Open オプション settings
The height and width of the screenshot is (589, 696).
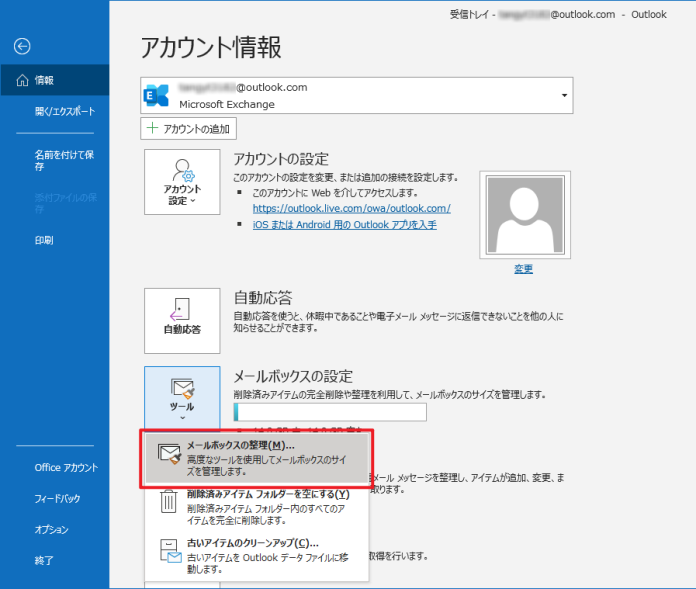[x=51, y=529]
